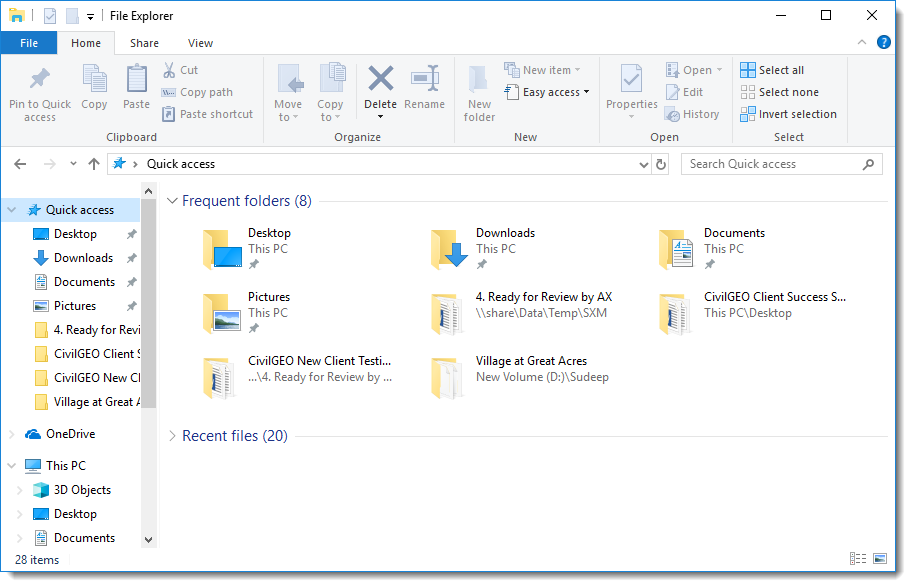The image size is (911, 587).
Task: Click the Rename icon in the ribbon
Action: [x=425, y=88]
